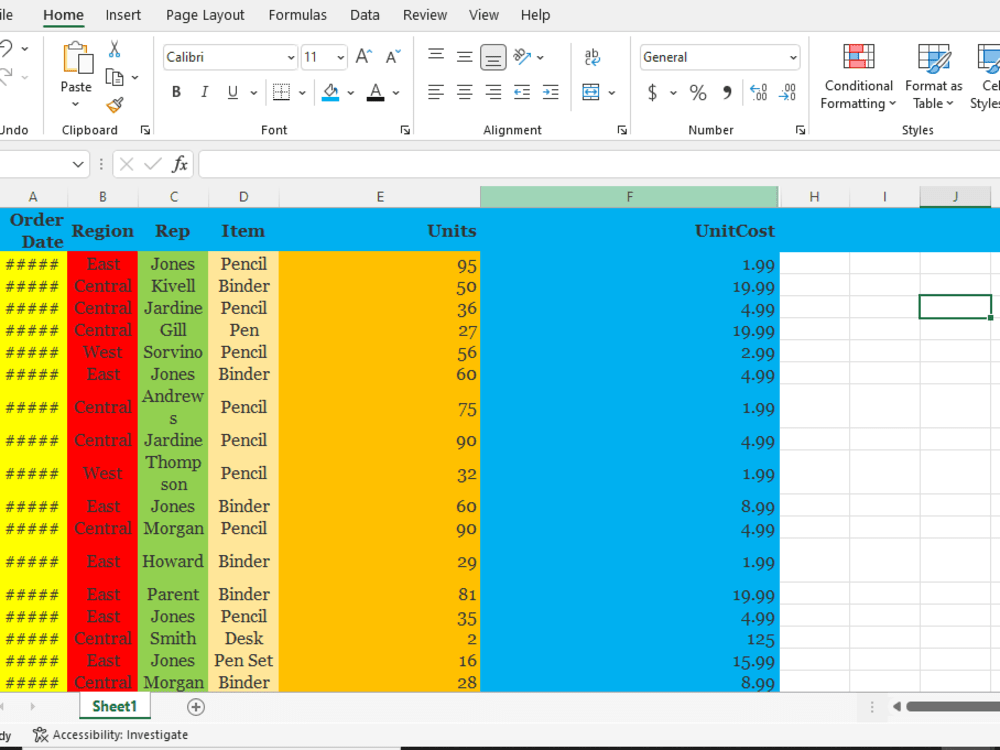Open Conditional Formatting from the ribbon
The width and height of the screenshot is (1000, 750).
point(857,76)
